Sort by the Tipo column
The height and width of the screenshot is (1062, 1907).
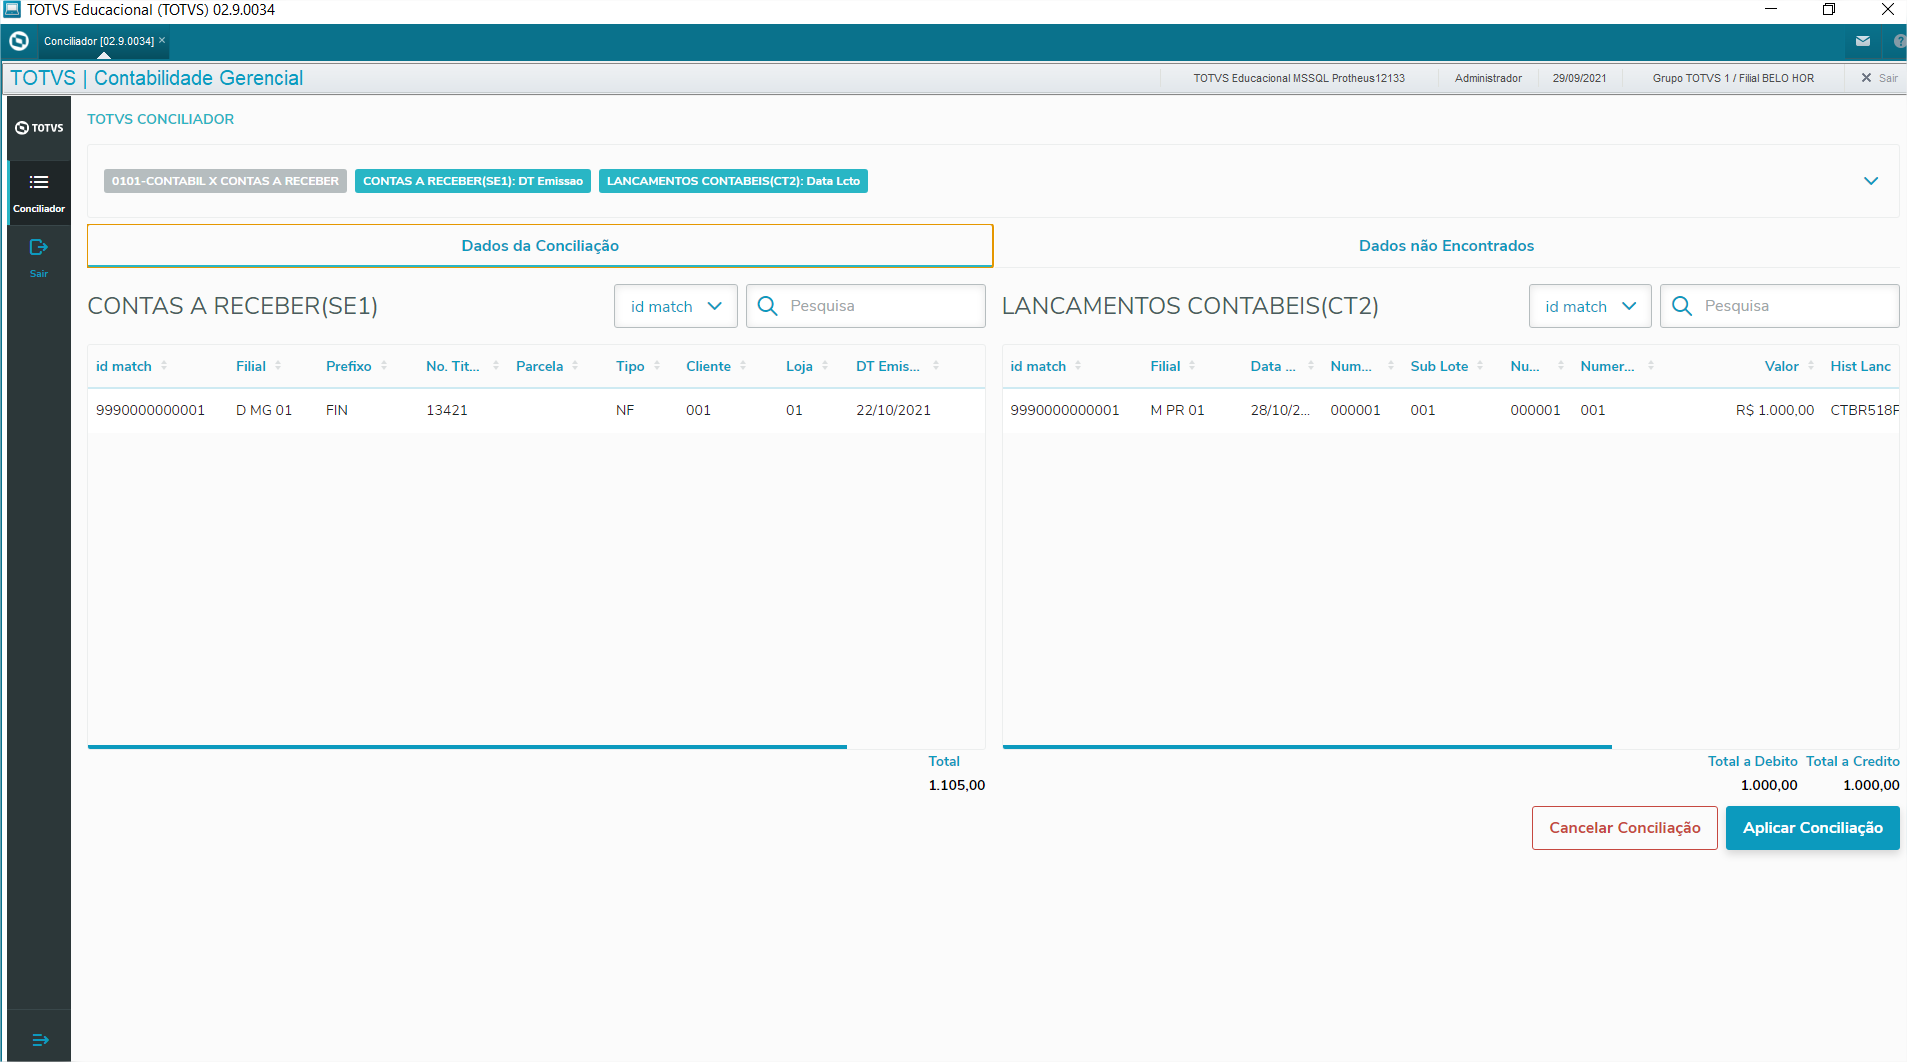pyautogui.click(x=657, y=366)
